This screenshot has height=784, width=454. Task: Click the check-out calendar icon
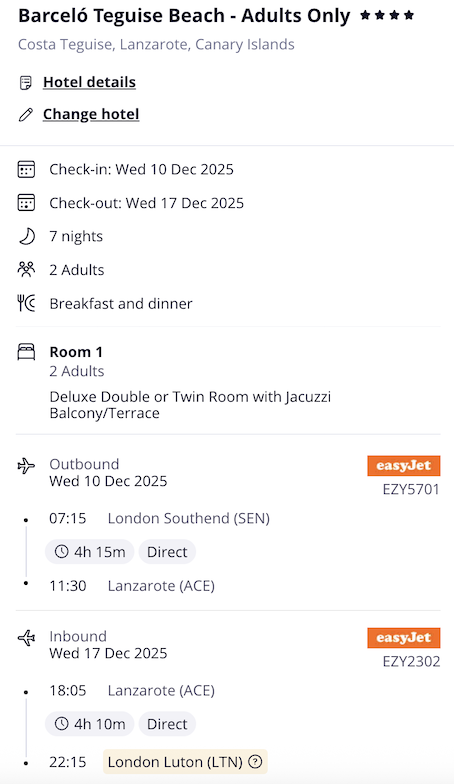[x=26, y=203]
